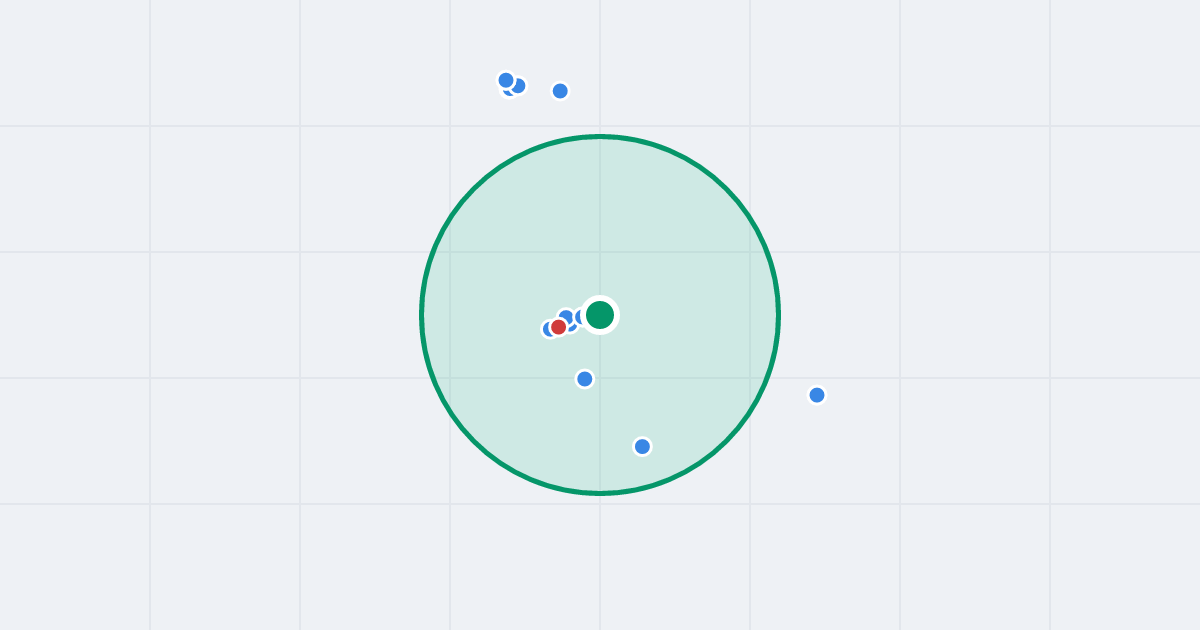This screenshot has width=1200, height=630.
Task: Click the isolated blue marker above the green circle
Action: tap(560, 91)
